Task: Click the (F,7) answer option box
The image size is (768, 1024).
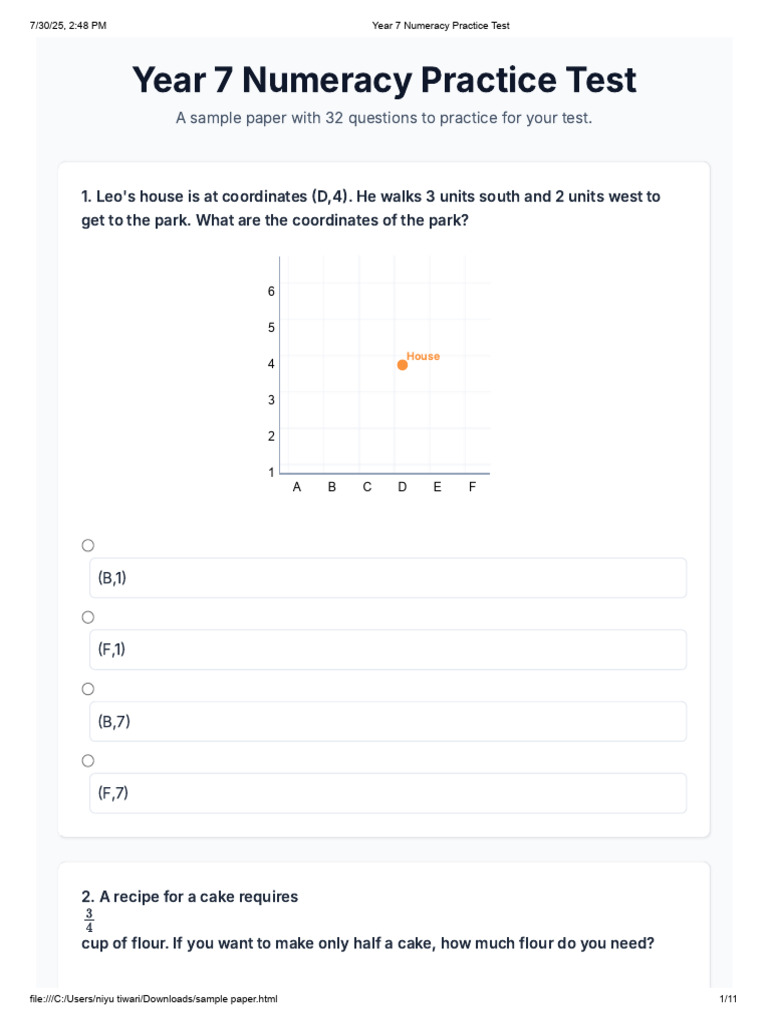Action: point(388,794)
